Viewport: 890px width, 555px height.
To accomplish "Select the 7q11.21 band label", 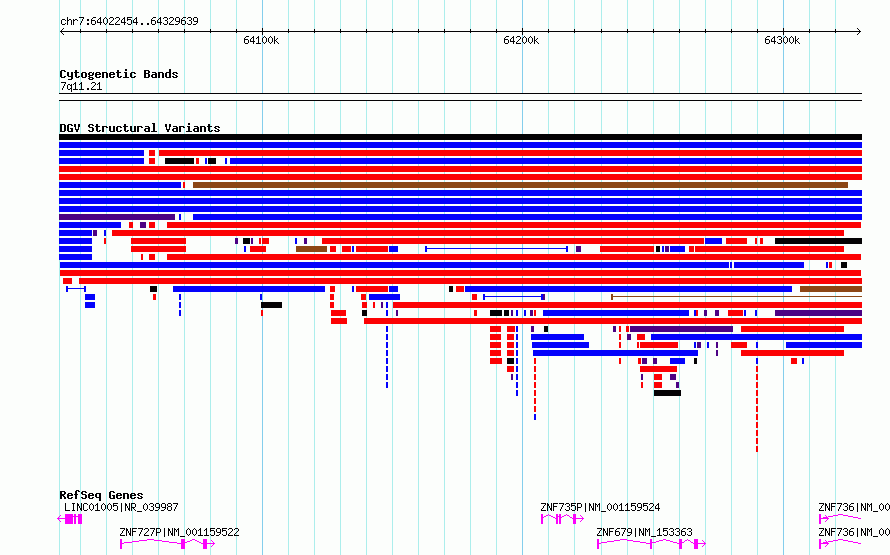I will (x=81, y=86).
